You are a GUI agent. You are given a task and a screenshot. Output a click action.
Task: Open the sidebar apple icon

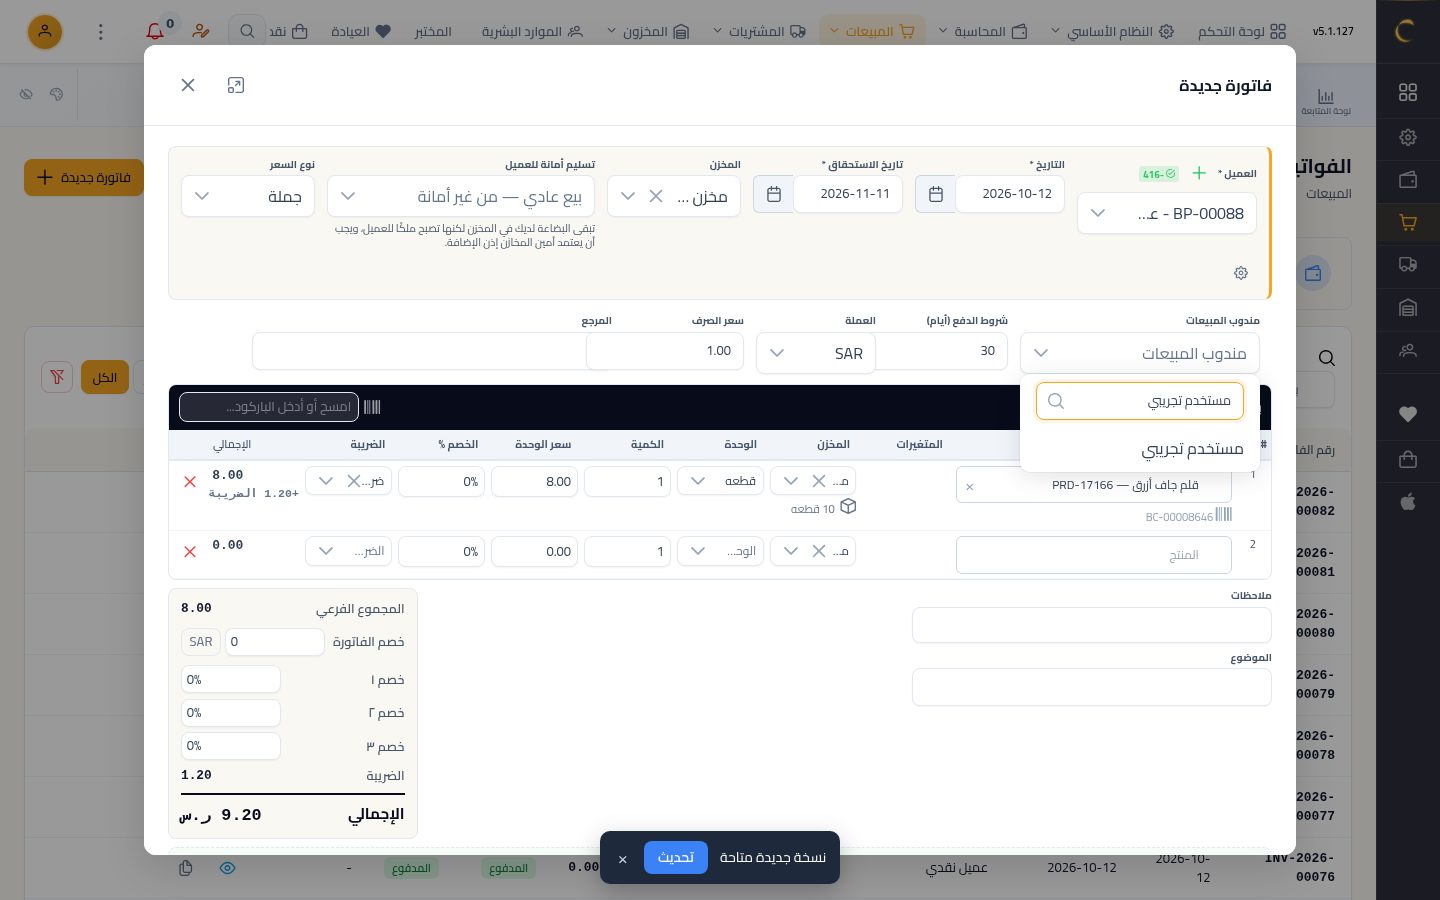(x=1408, y=502)
